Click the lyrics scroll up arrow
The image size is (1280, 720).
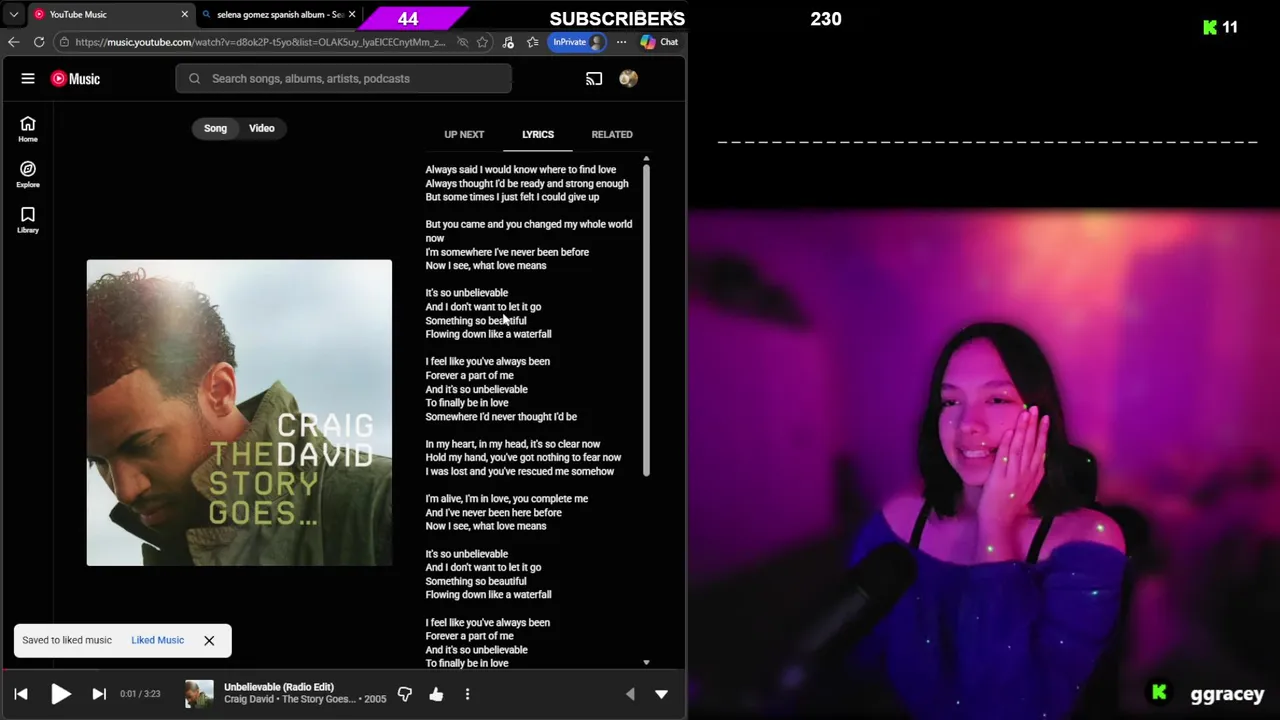(x=646, y=158)
